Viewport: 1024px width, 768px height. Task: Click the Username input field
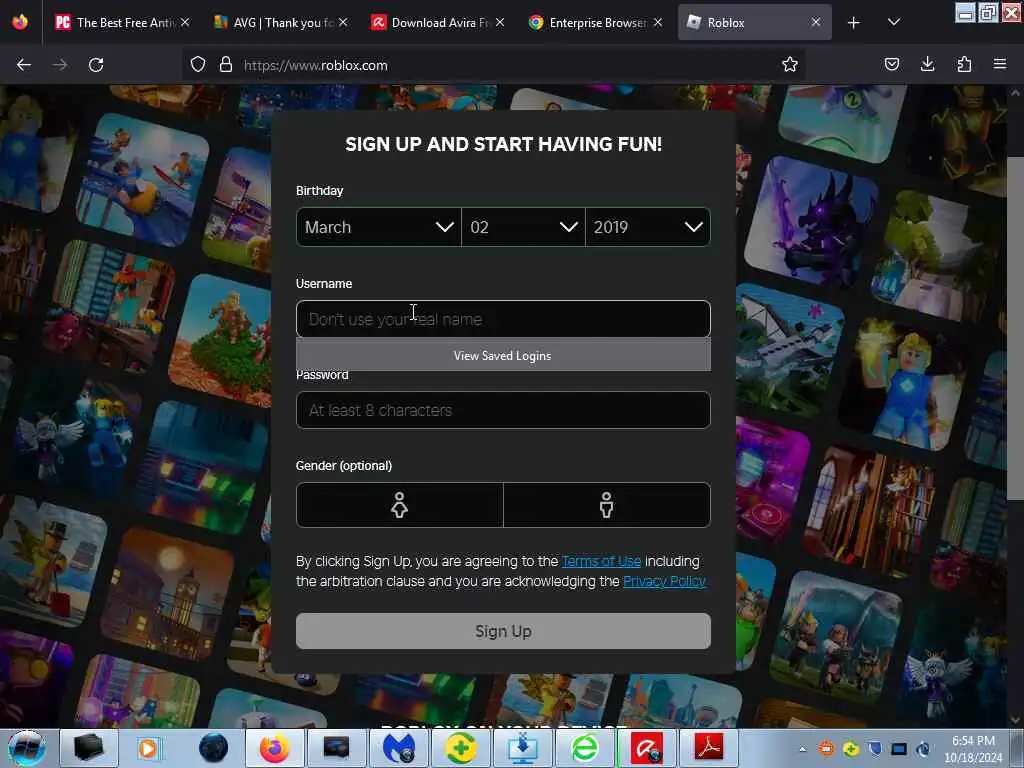point(503,319)
